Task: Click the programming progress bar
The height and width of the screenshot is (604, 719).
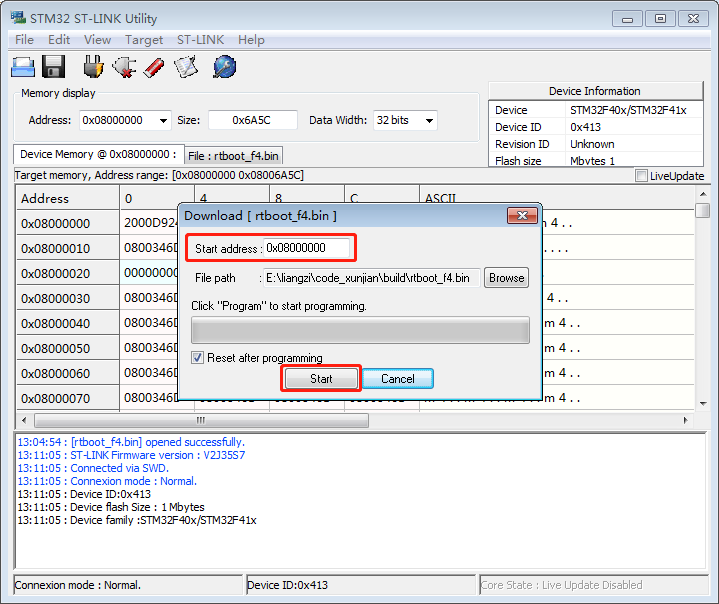Action: point(360,330)
